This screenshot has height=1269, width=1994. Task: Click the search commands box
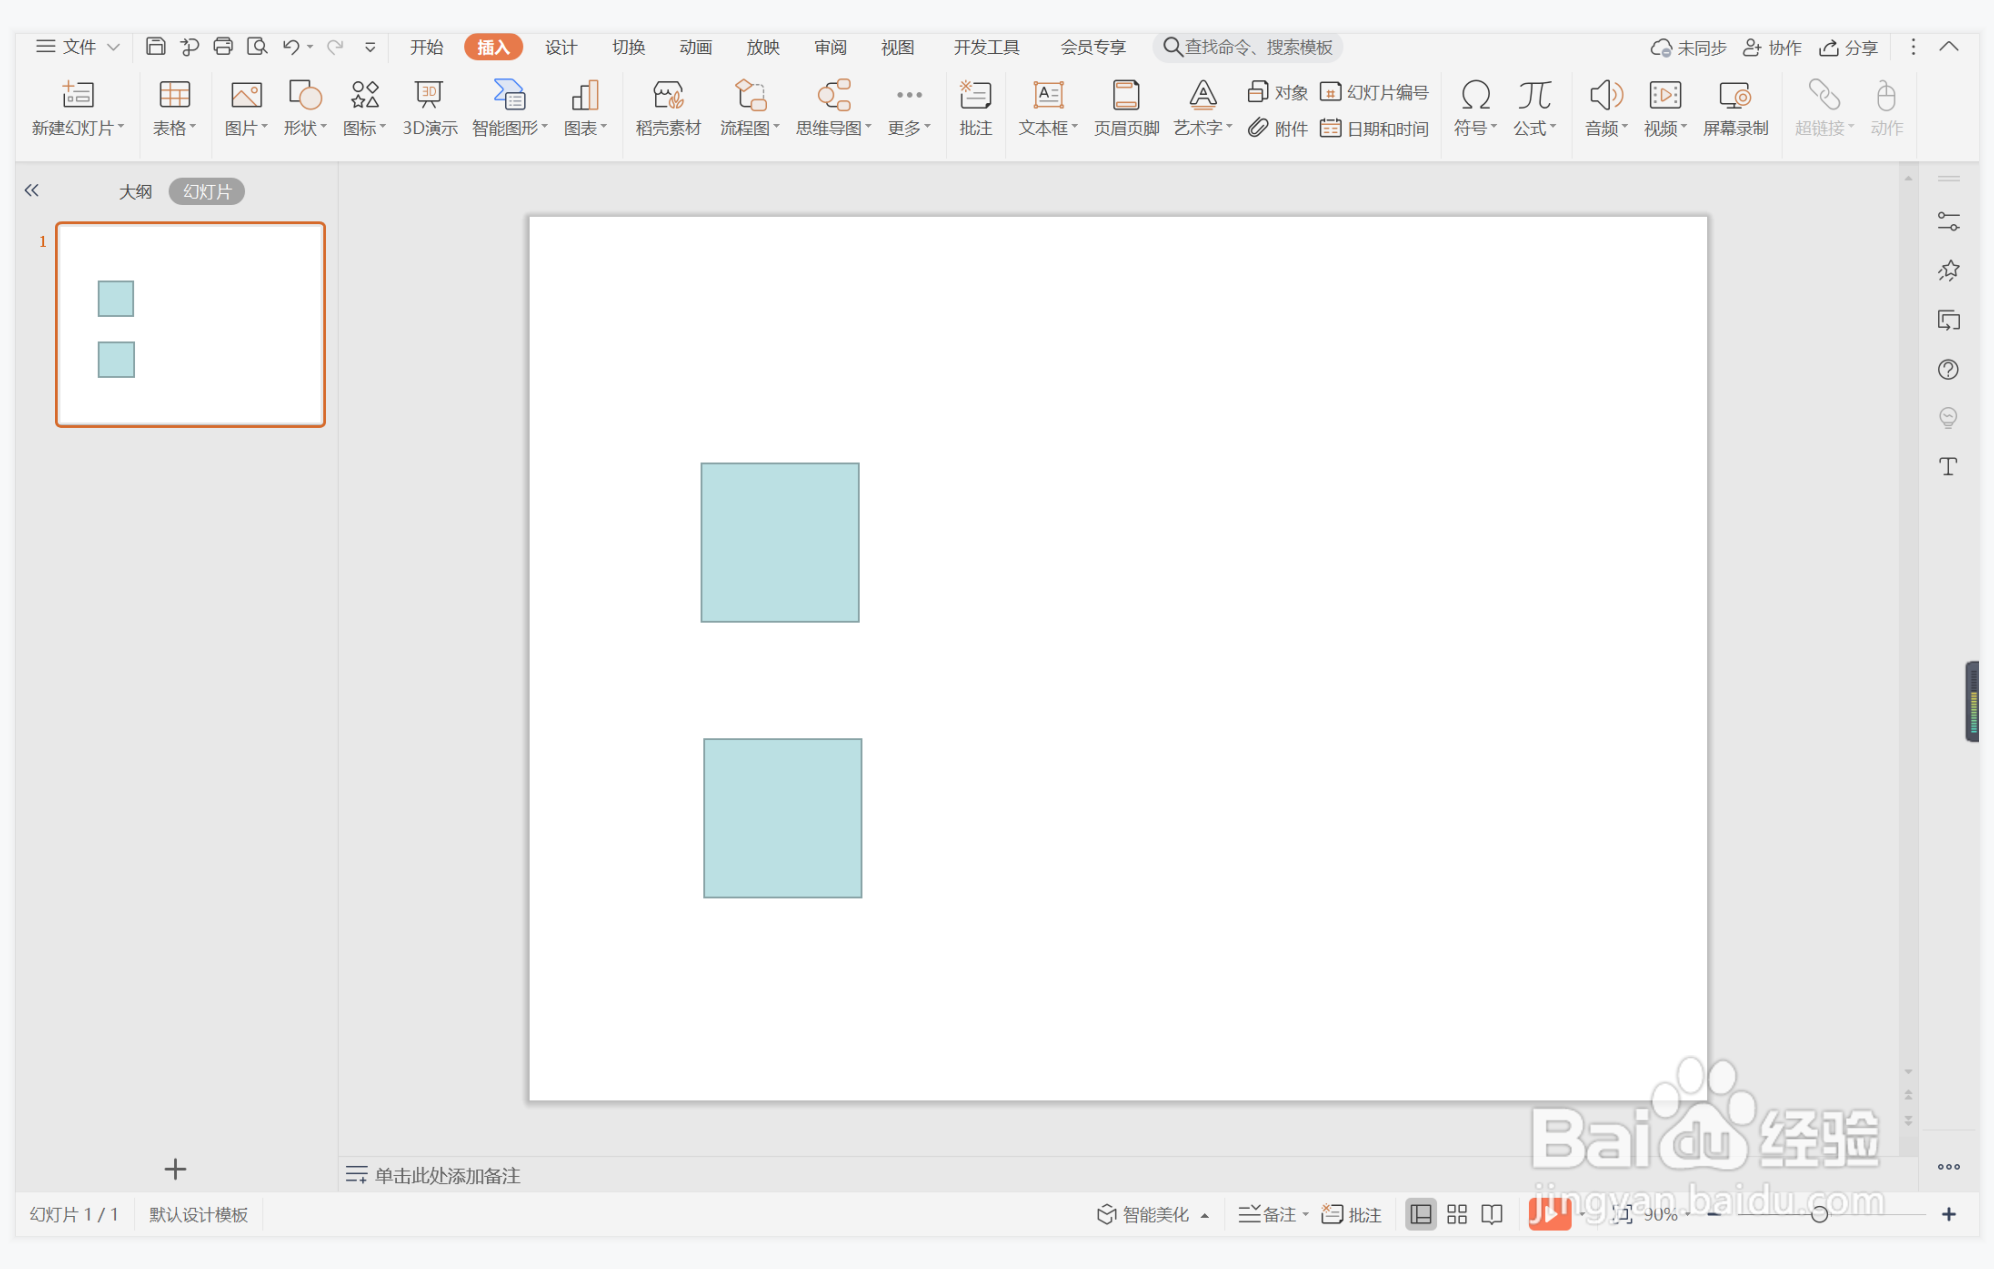point(1247,47)
